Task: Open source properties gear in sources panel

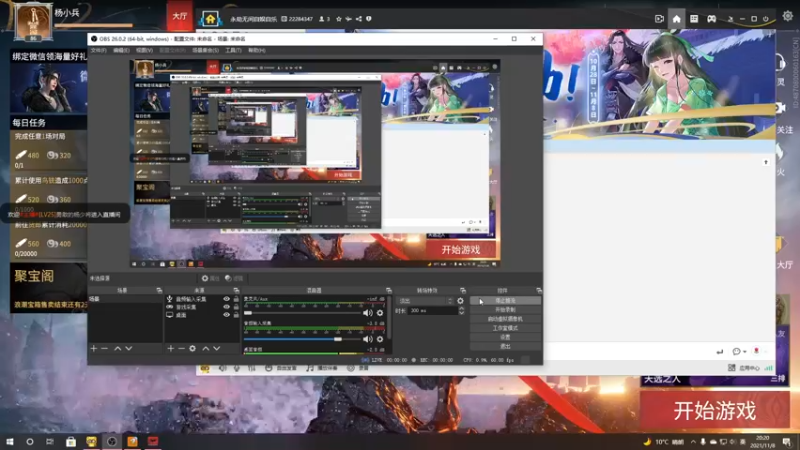Action: [x=192, y=348]
